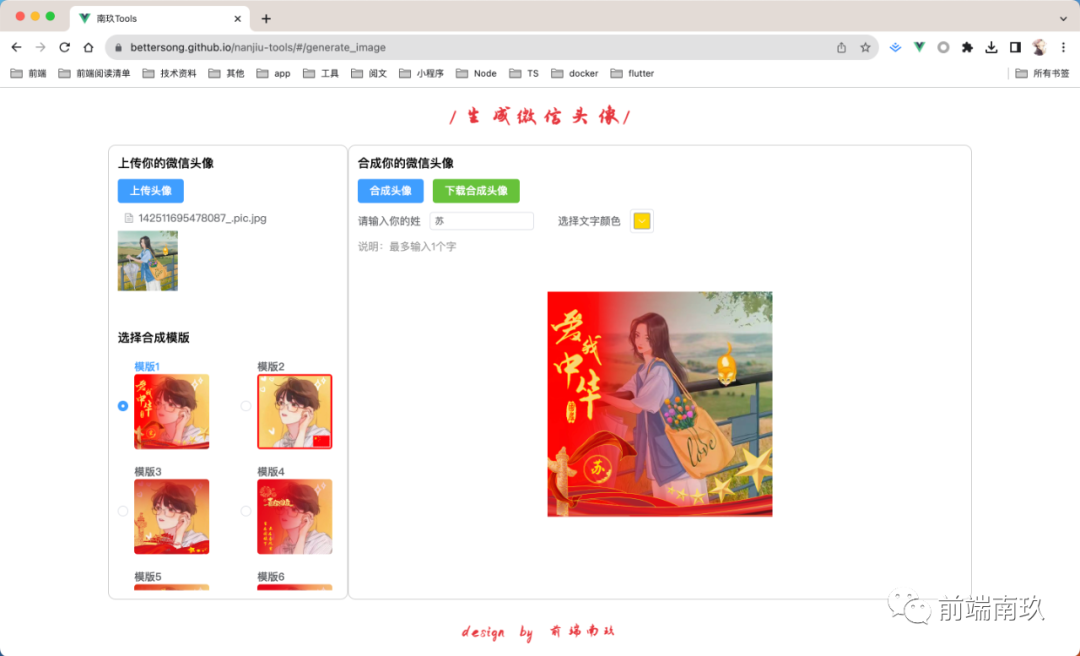The image size is (1080, 656).
Task: Open the flutter bookmarks folder
Action: 632,73
